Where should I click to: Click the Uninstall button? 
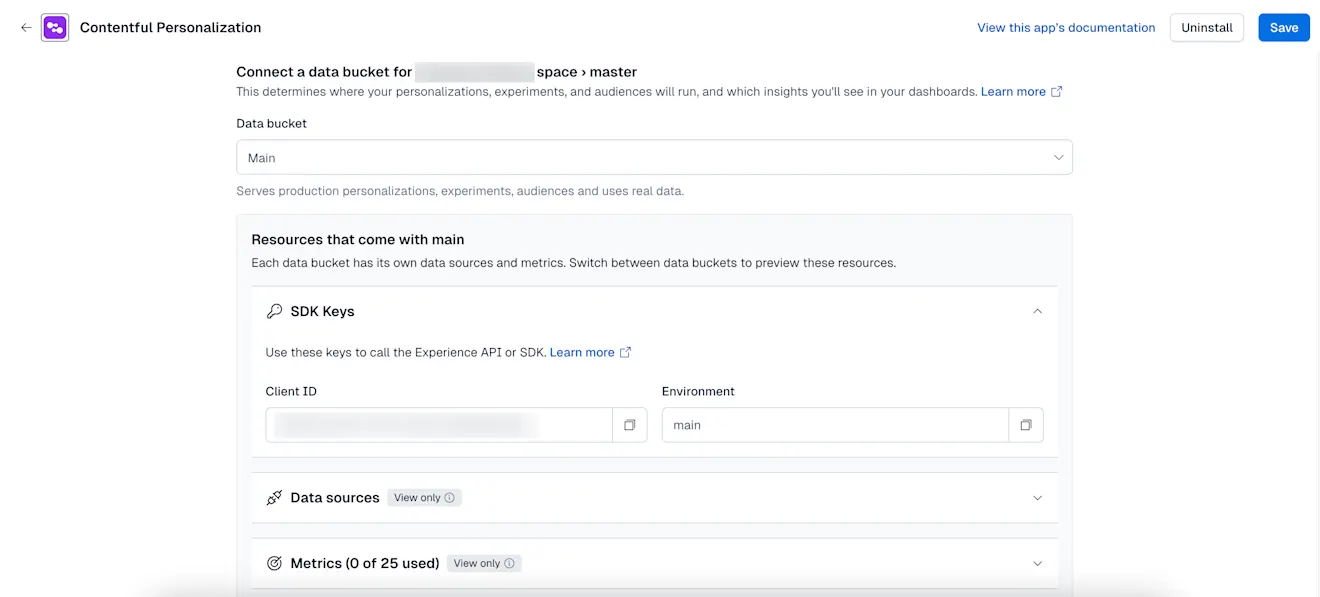click(x=1206, y=27)
